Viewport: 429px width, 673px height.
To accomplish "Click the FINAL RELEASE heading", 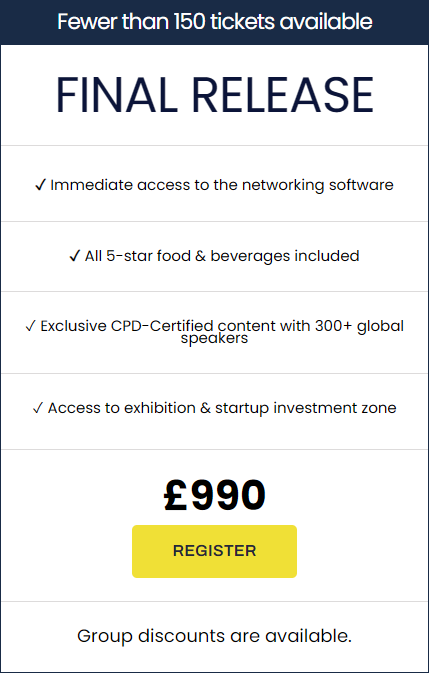I will coord(214,95).
